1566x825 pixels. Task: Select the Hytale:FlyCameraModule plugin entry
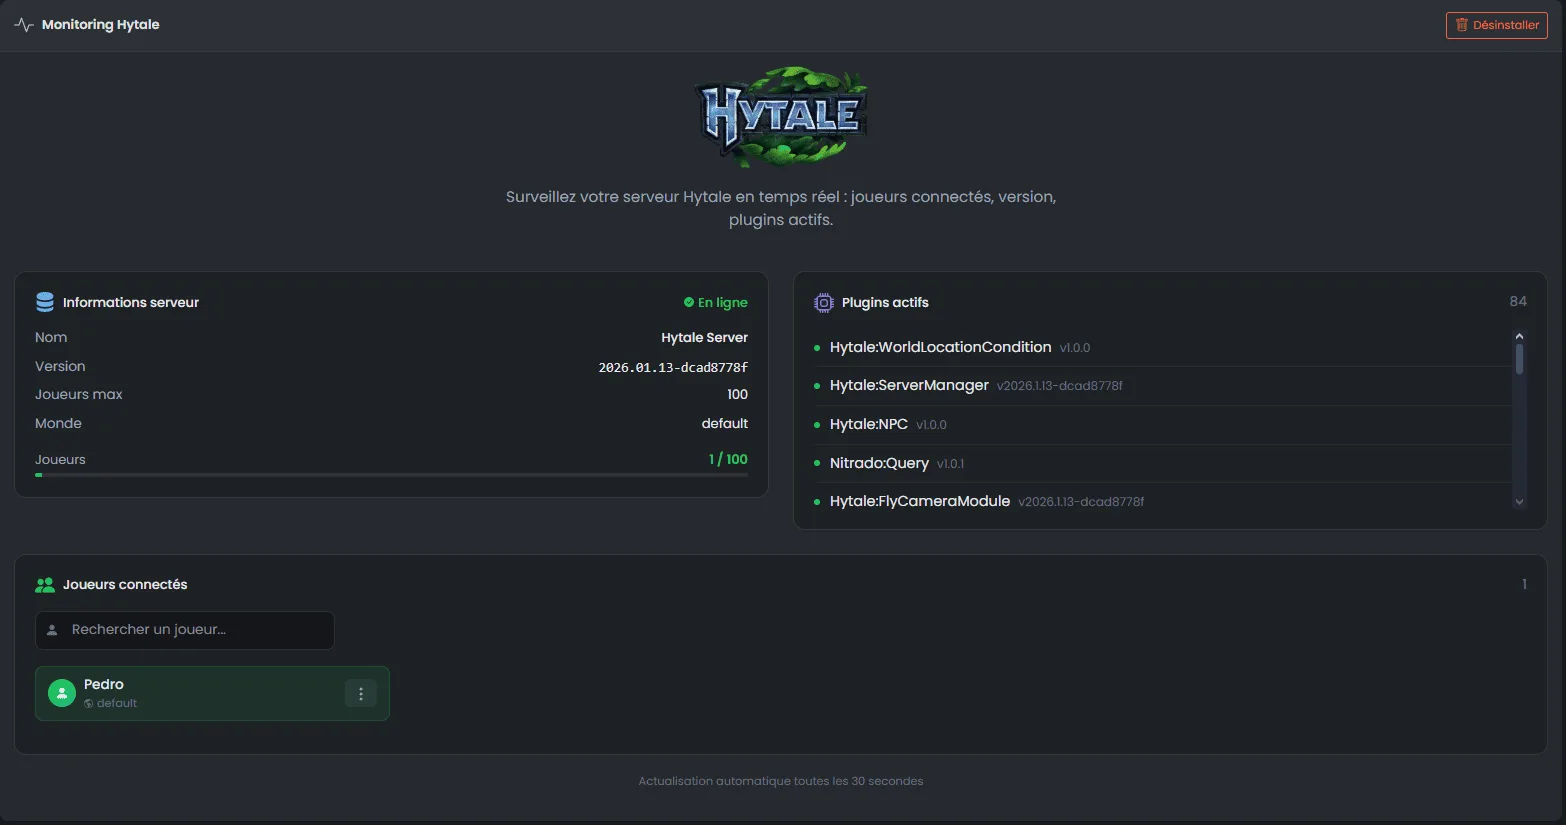pos(919,501)
